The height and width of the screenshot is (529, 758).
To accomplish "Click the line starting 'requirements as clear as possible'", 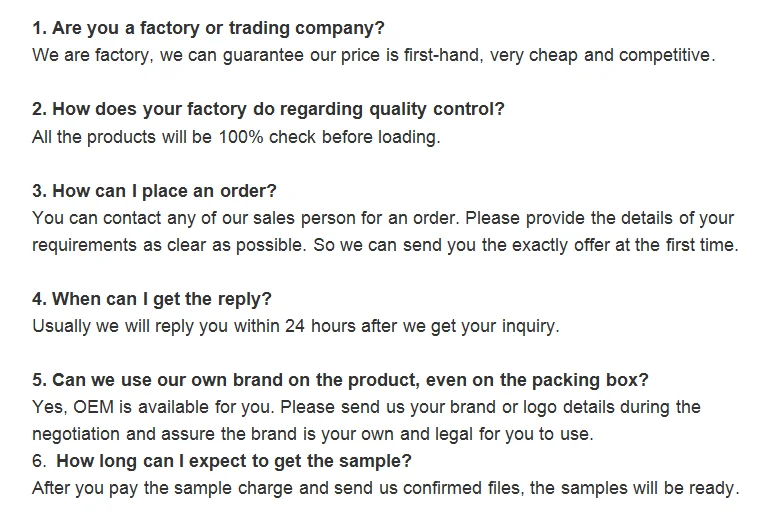I will pyautogui.click(x=384, y=245).
